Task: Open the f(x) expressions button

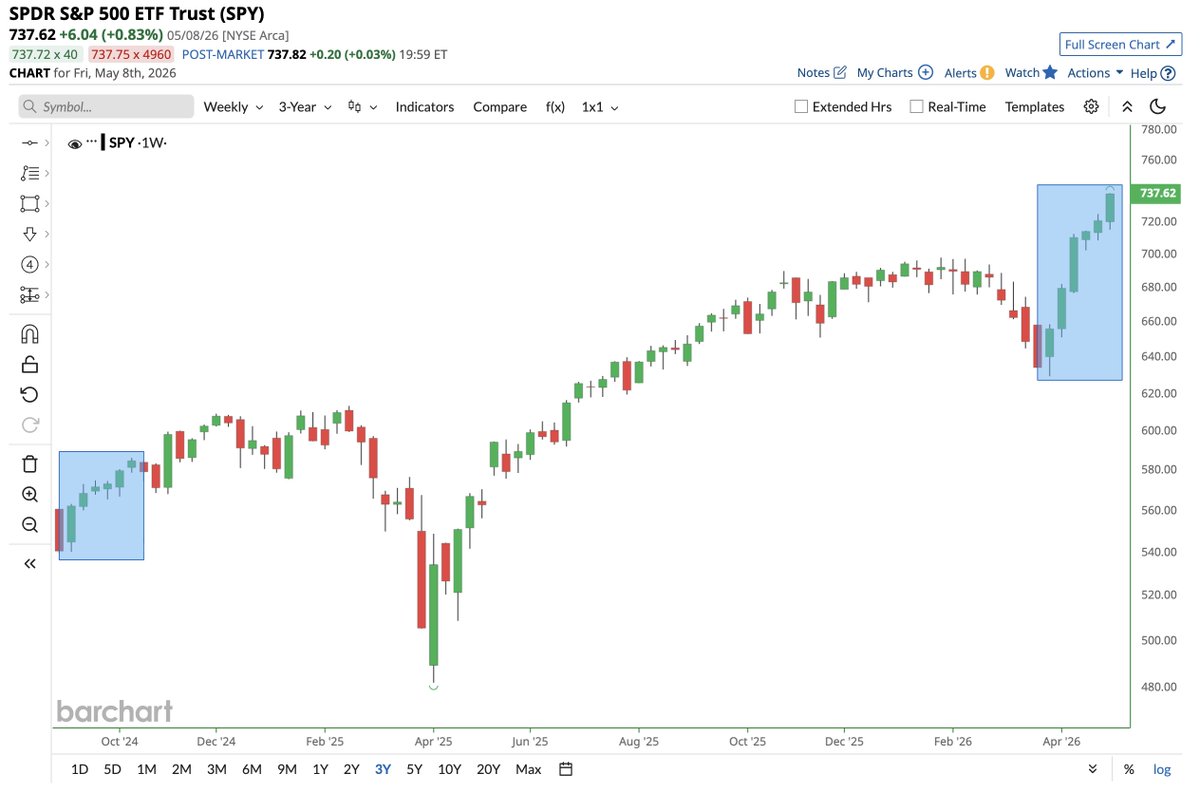Action: tap(555, 107)
